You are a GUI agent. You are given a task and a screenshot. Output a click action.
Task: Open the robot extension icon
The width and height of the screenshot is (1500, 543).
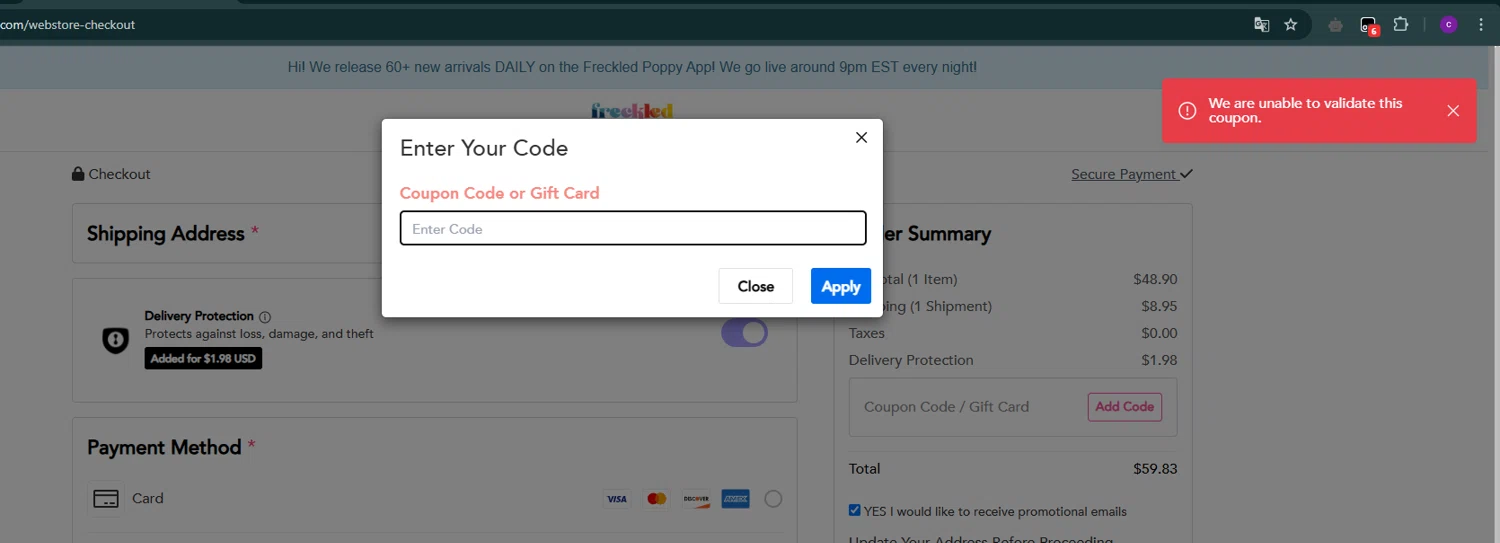coord(1335,25)
